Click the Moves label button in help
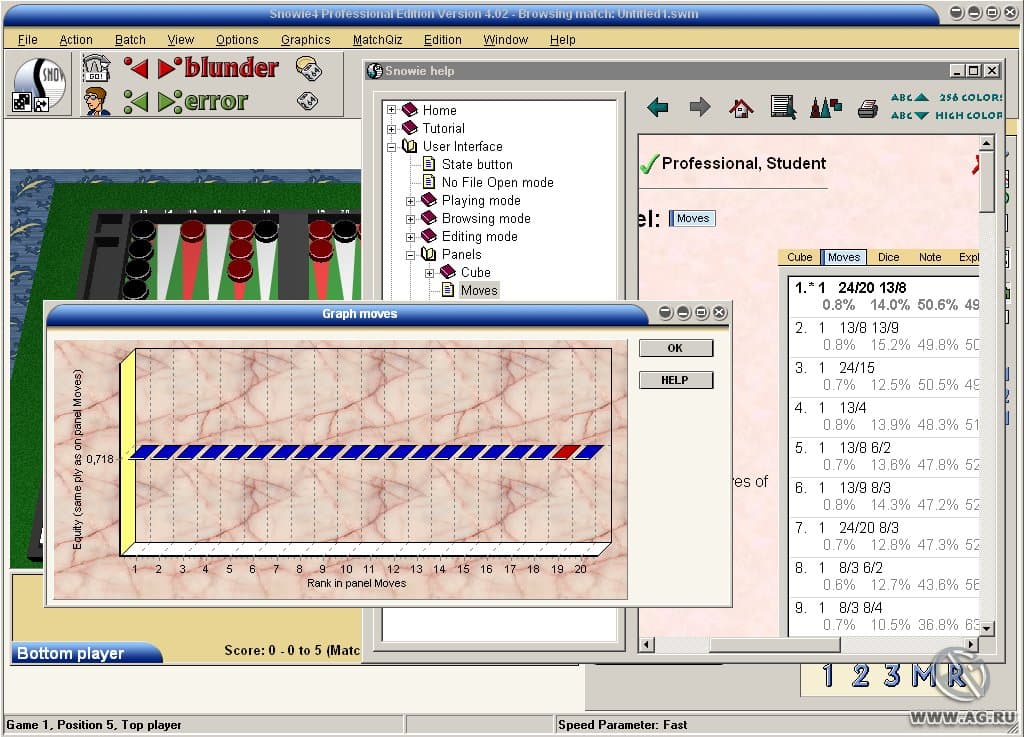The image size is (1024, 737). (x=692, y=218)
